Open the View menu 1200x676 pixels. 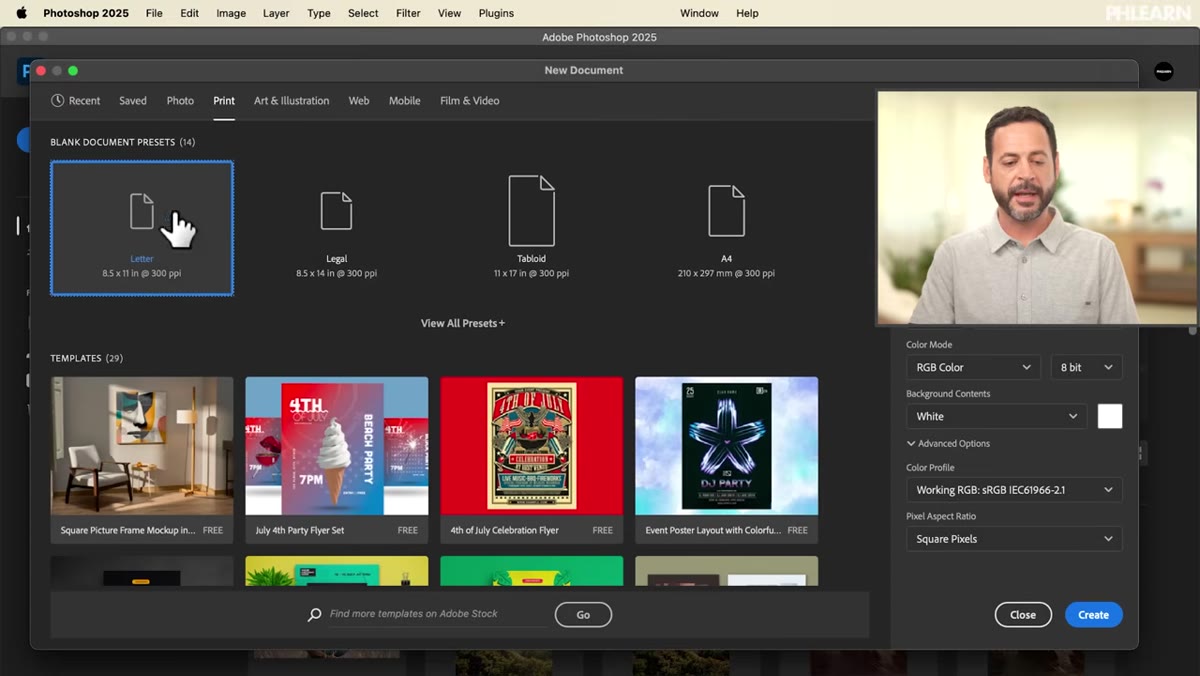pyautogui.click(x=450, y=13)
